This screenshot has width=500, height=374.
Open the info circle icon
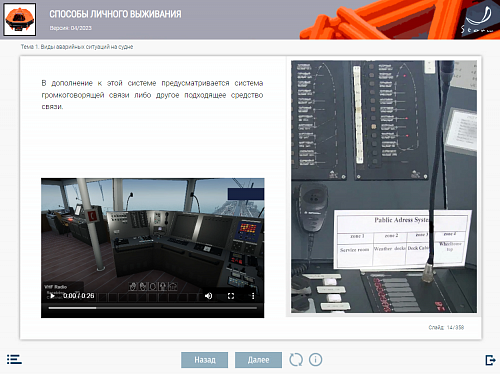(315, 360)
